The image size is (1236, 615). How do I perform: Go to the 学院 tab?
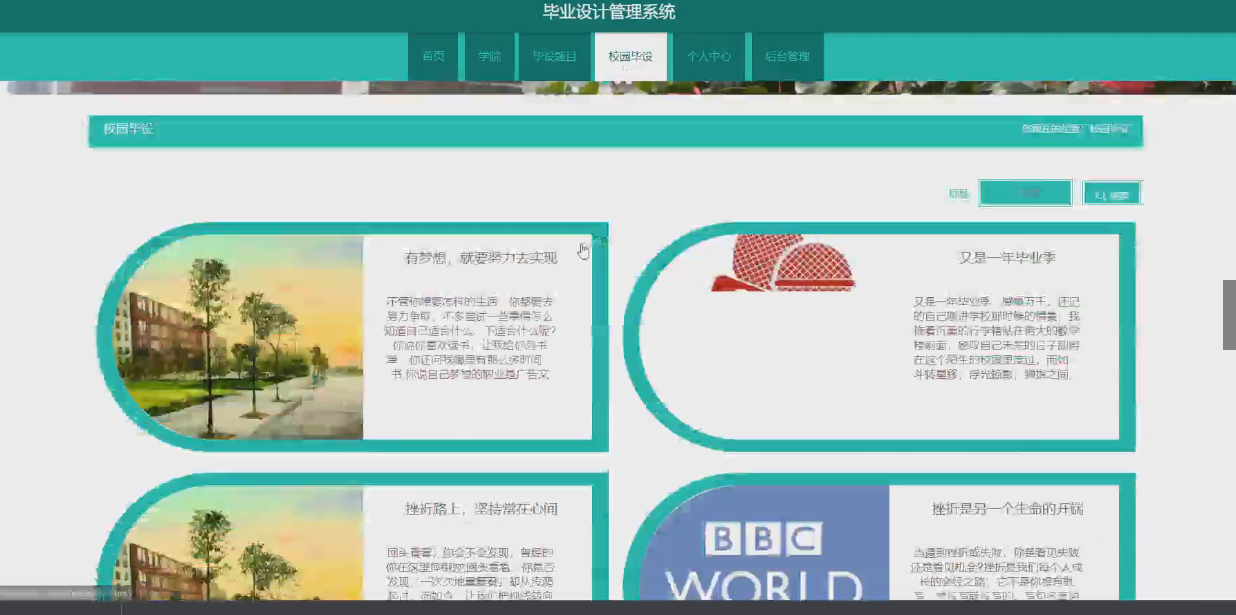pos(489,57)
